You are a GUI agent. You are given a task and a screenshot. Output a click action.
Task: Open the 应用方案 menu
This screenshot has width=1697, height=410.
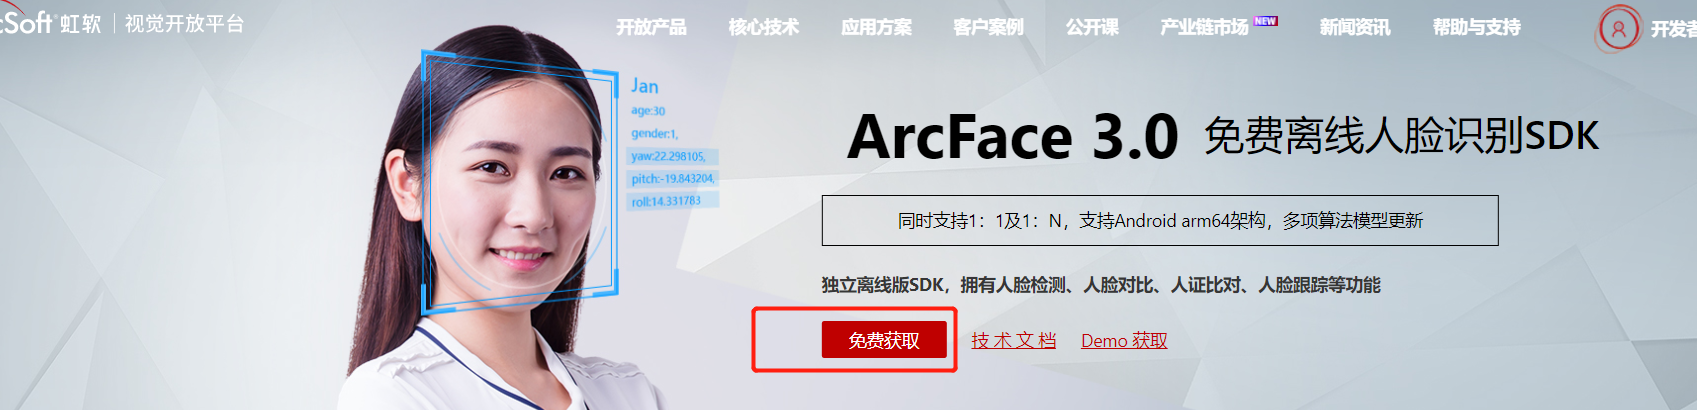876,27
